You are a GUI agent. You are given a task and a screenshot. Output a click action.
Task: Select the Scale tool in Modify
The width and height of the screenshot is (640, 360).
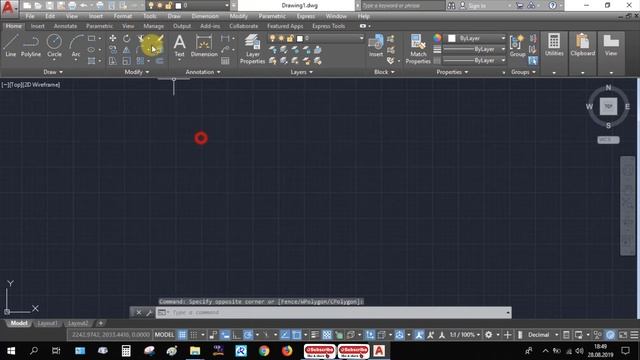(x=127, y=61)
